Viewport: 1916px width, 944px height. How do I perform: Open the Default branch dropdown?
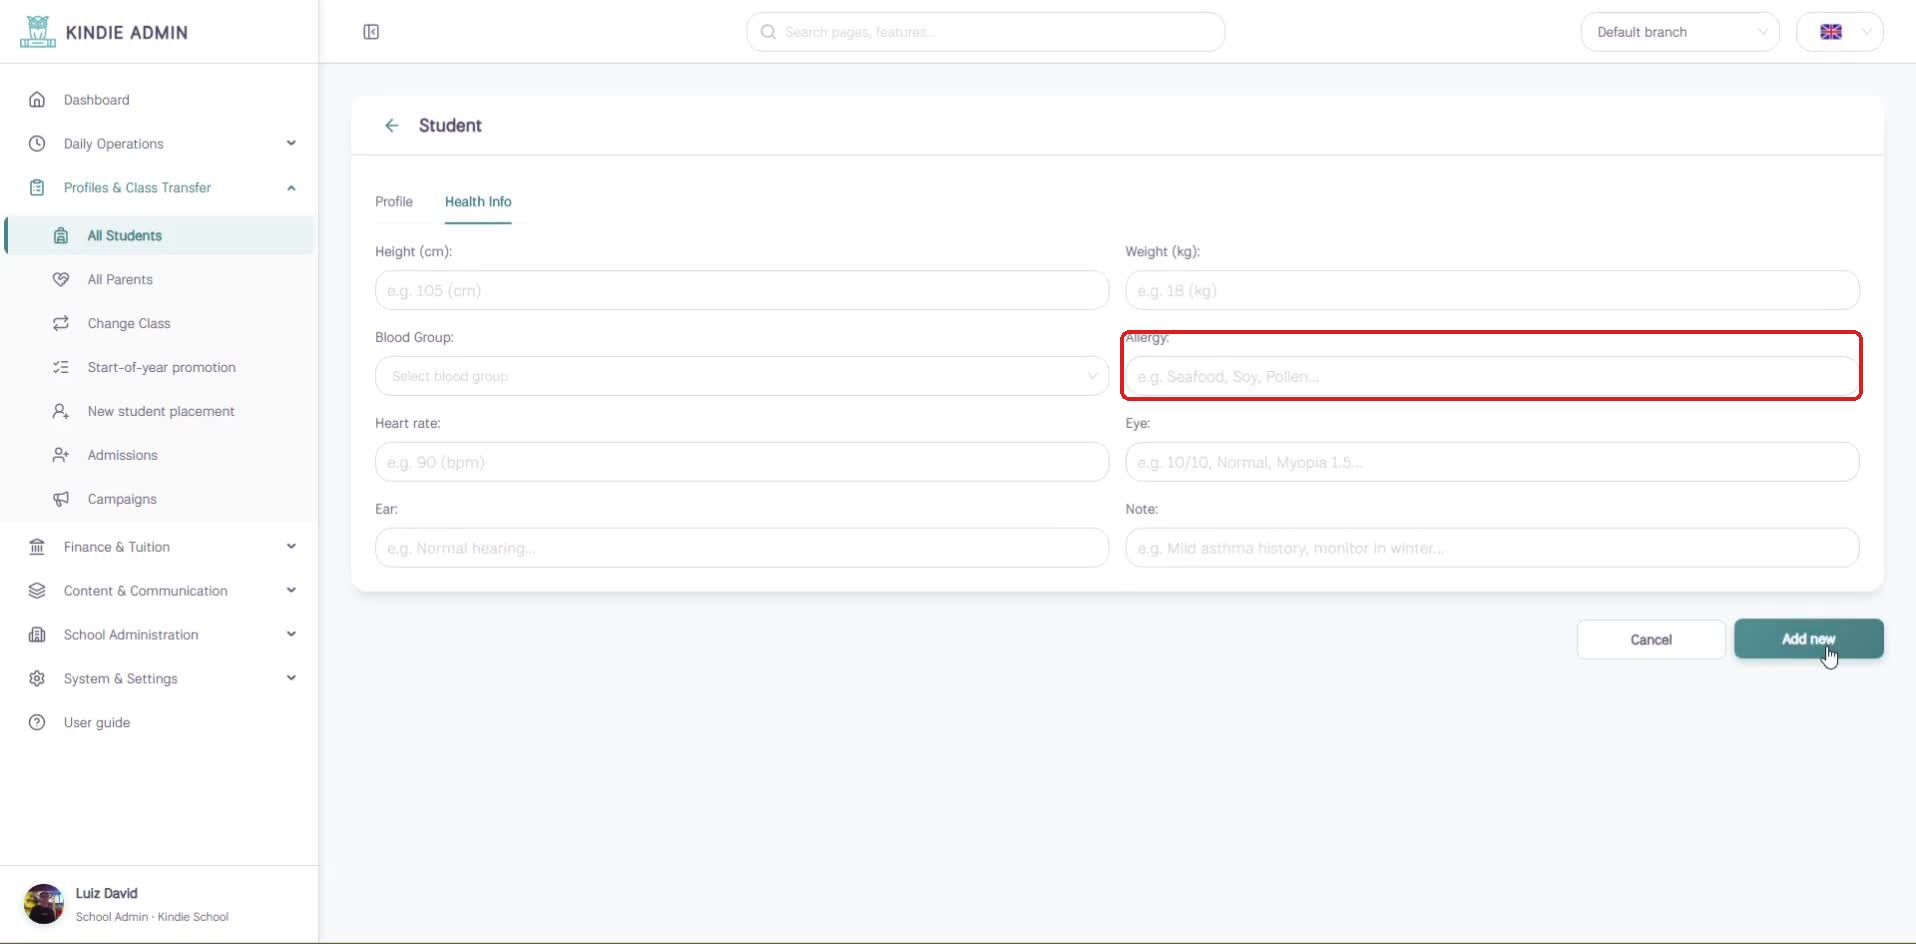1680,32
